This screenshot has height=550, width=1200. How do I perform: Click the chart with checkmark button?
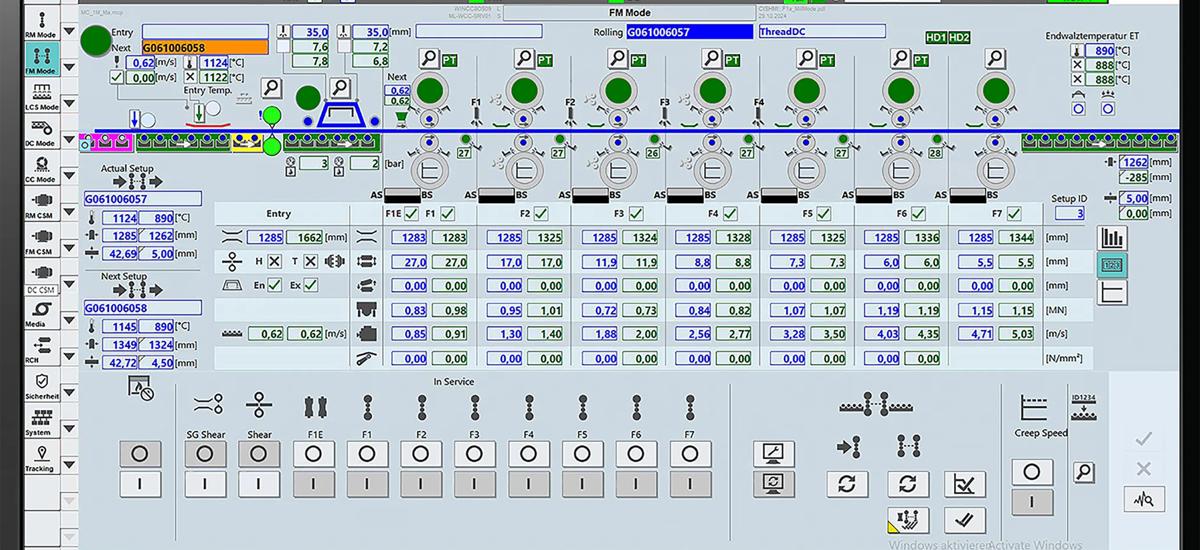(x=965, y=484)
